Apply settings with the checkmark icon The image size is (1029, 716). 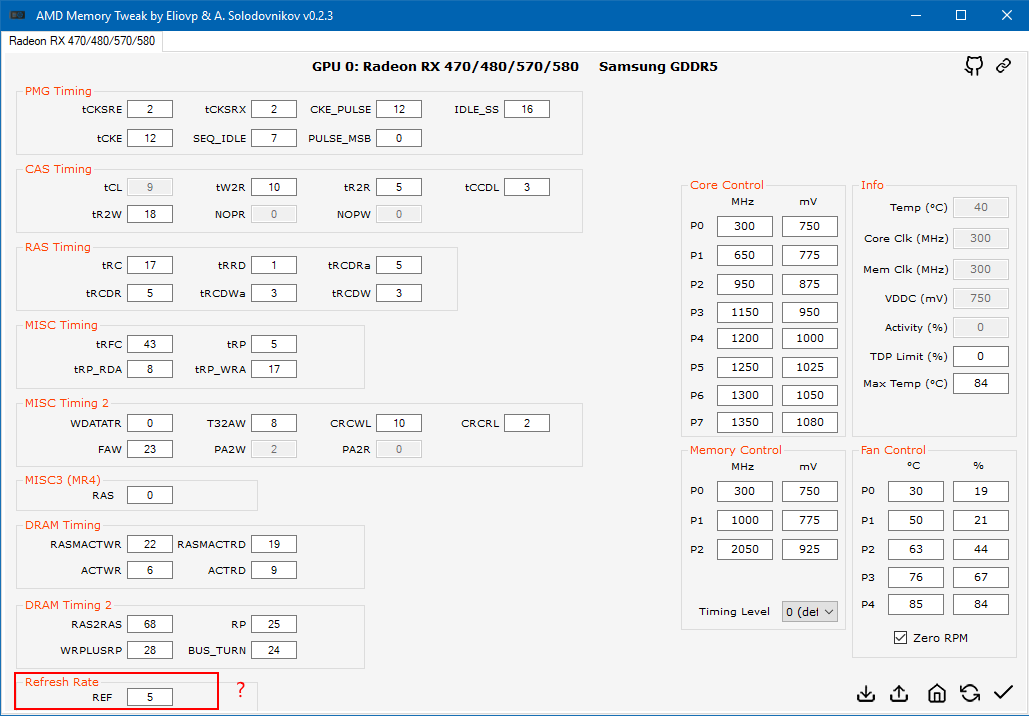point(1003,692)
